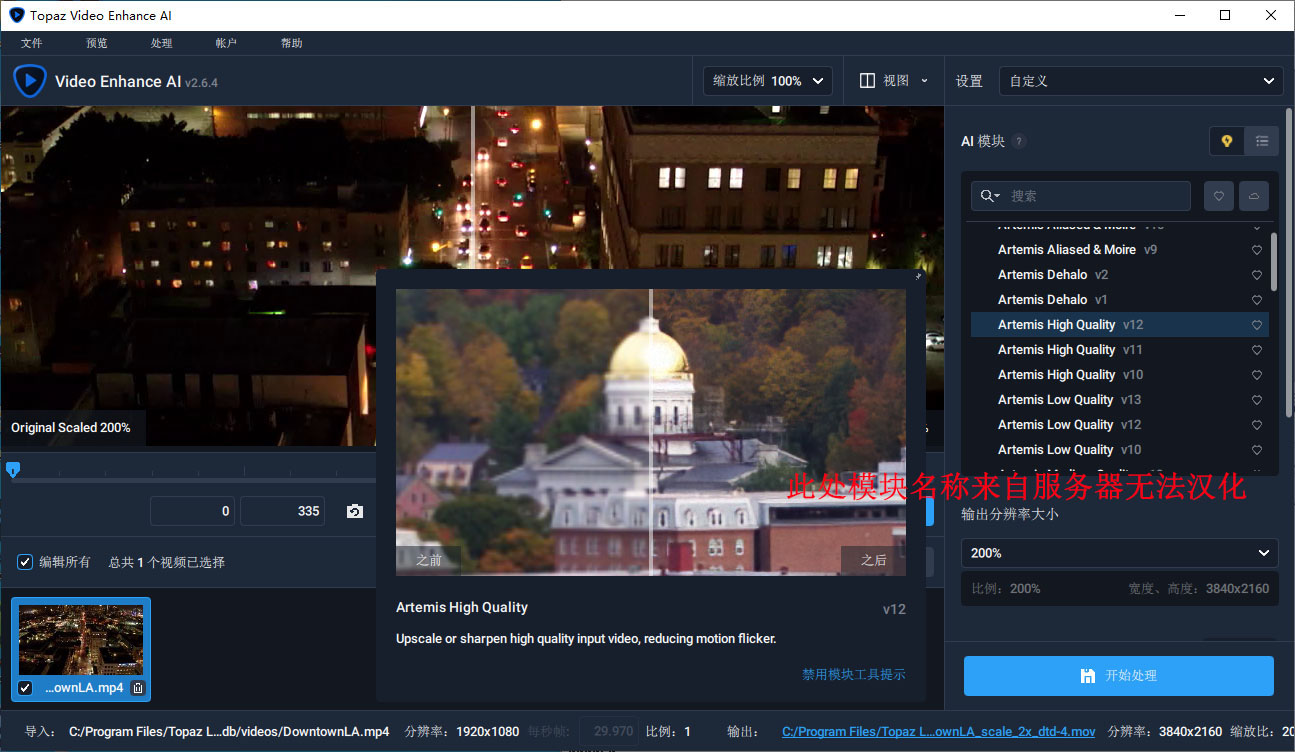Favorite Artemis High Quality v10 heart icon
This screenshot has width=1295, height=752.
click(x=1257, y=375)
